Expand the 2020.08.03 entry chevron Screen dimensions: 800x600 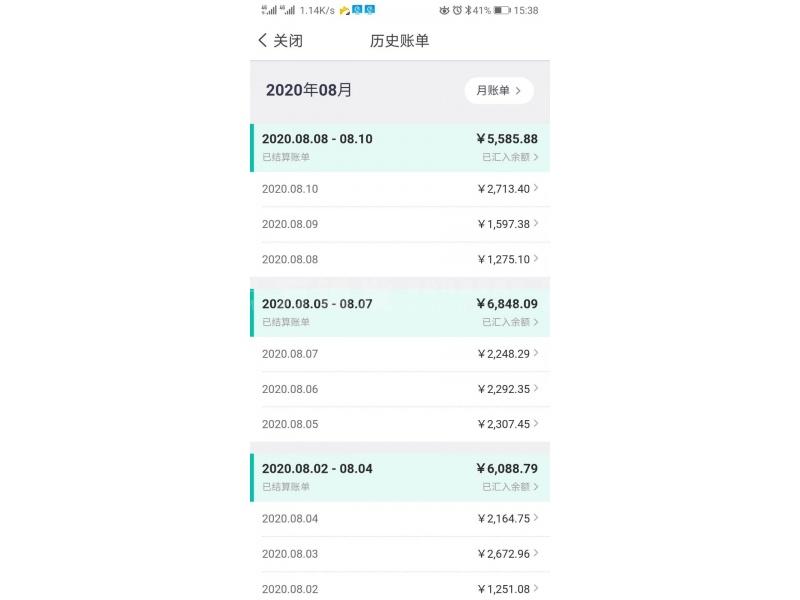tap(536, 553)
